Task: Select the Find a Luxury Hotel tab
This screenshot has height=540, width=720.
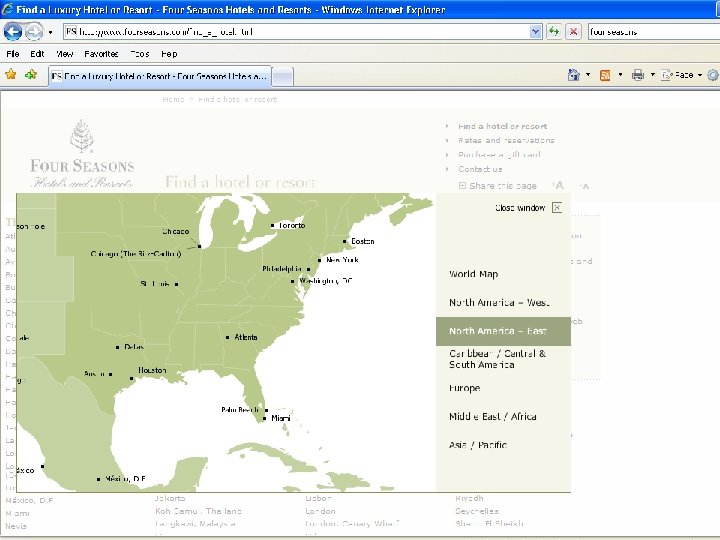Action: [160, 76]
